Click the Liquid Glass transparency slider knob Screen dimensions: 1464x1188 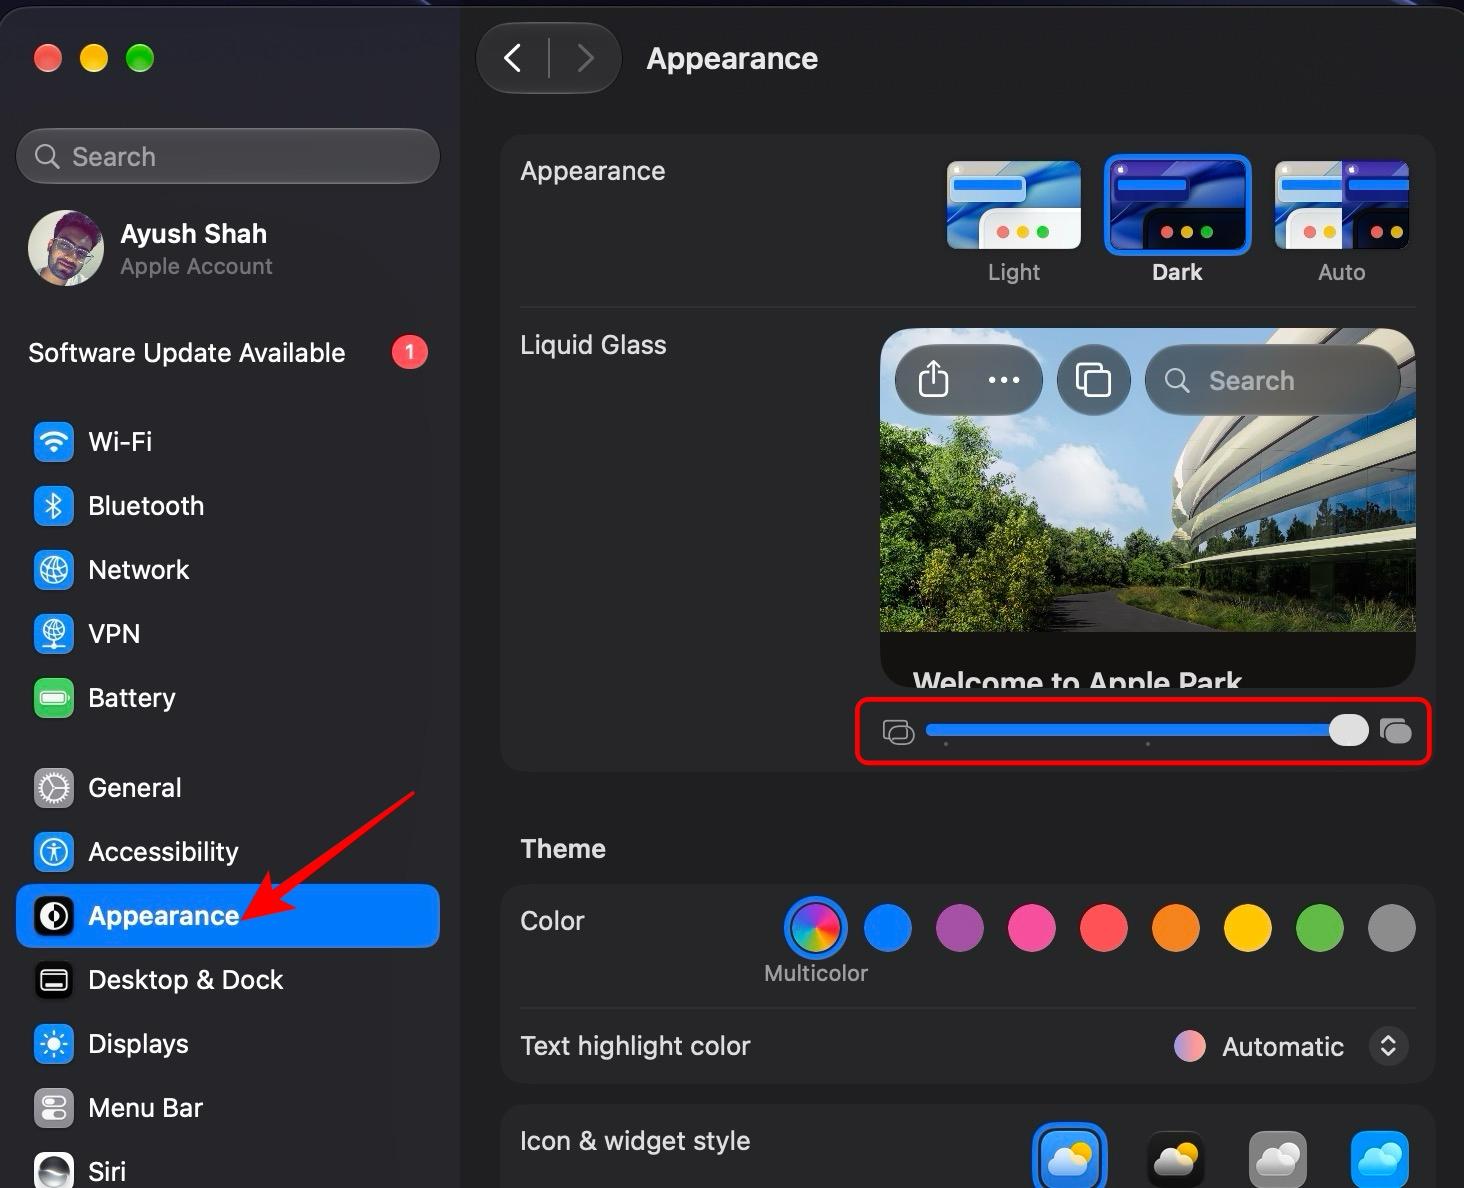[x=1348, y=730]
